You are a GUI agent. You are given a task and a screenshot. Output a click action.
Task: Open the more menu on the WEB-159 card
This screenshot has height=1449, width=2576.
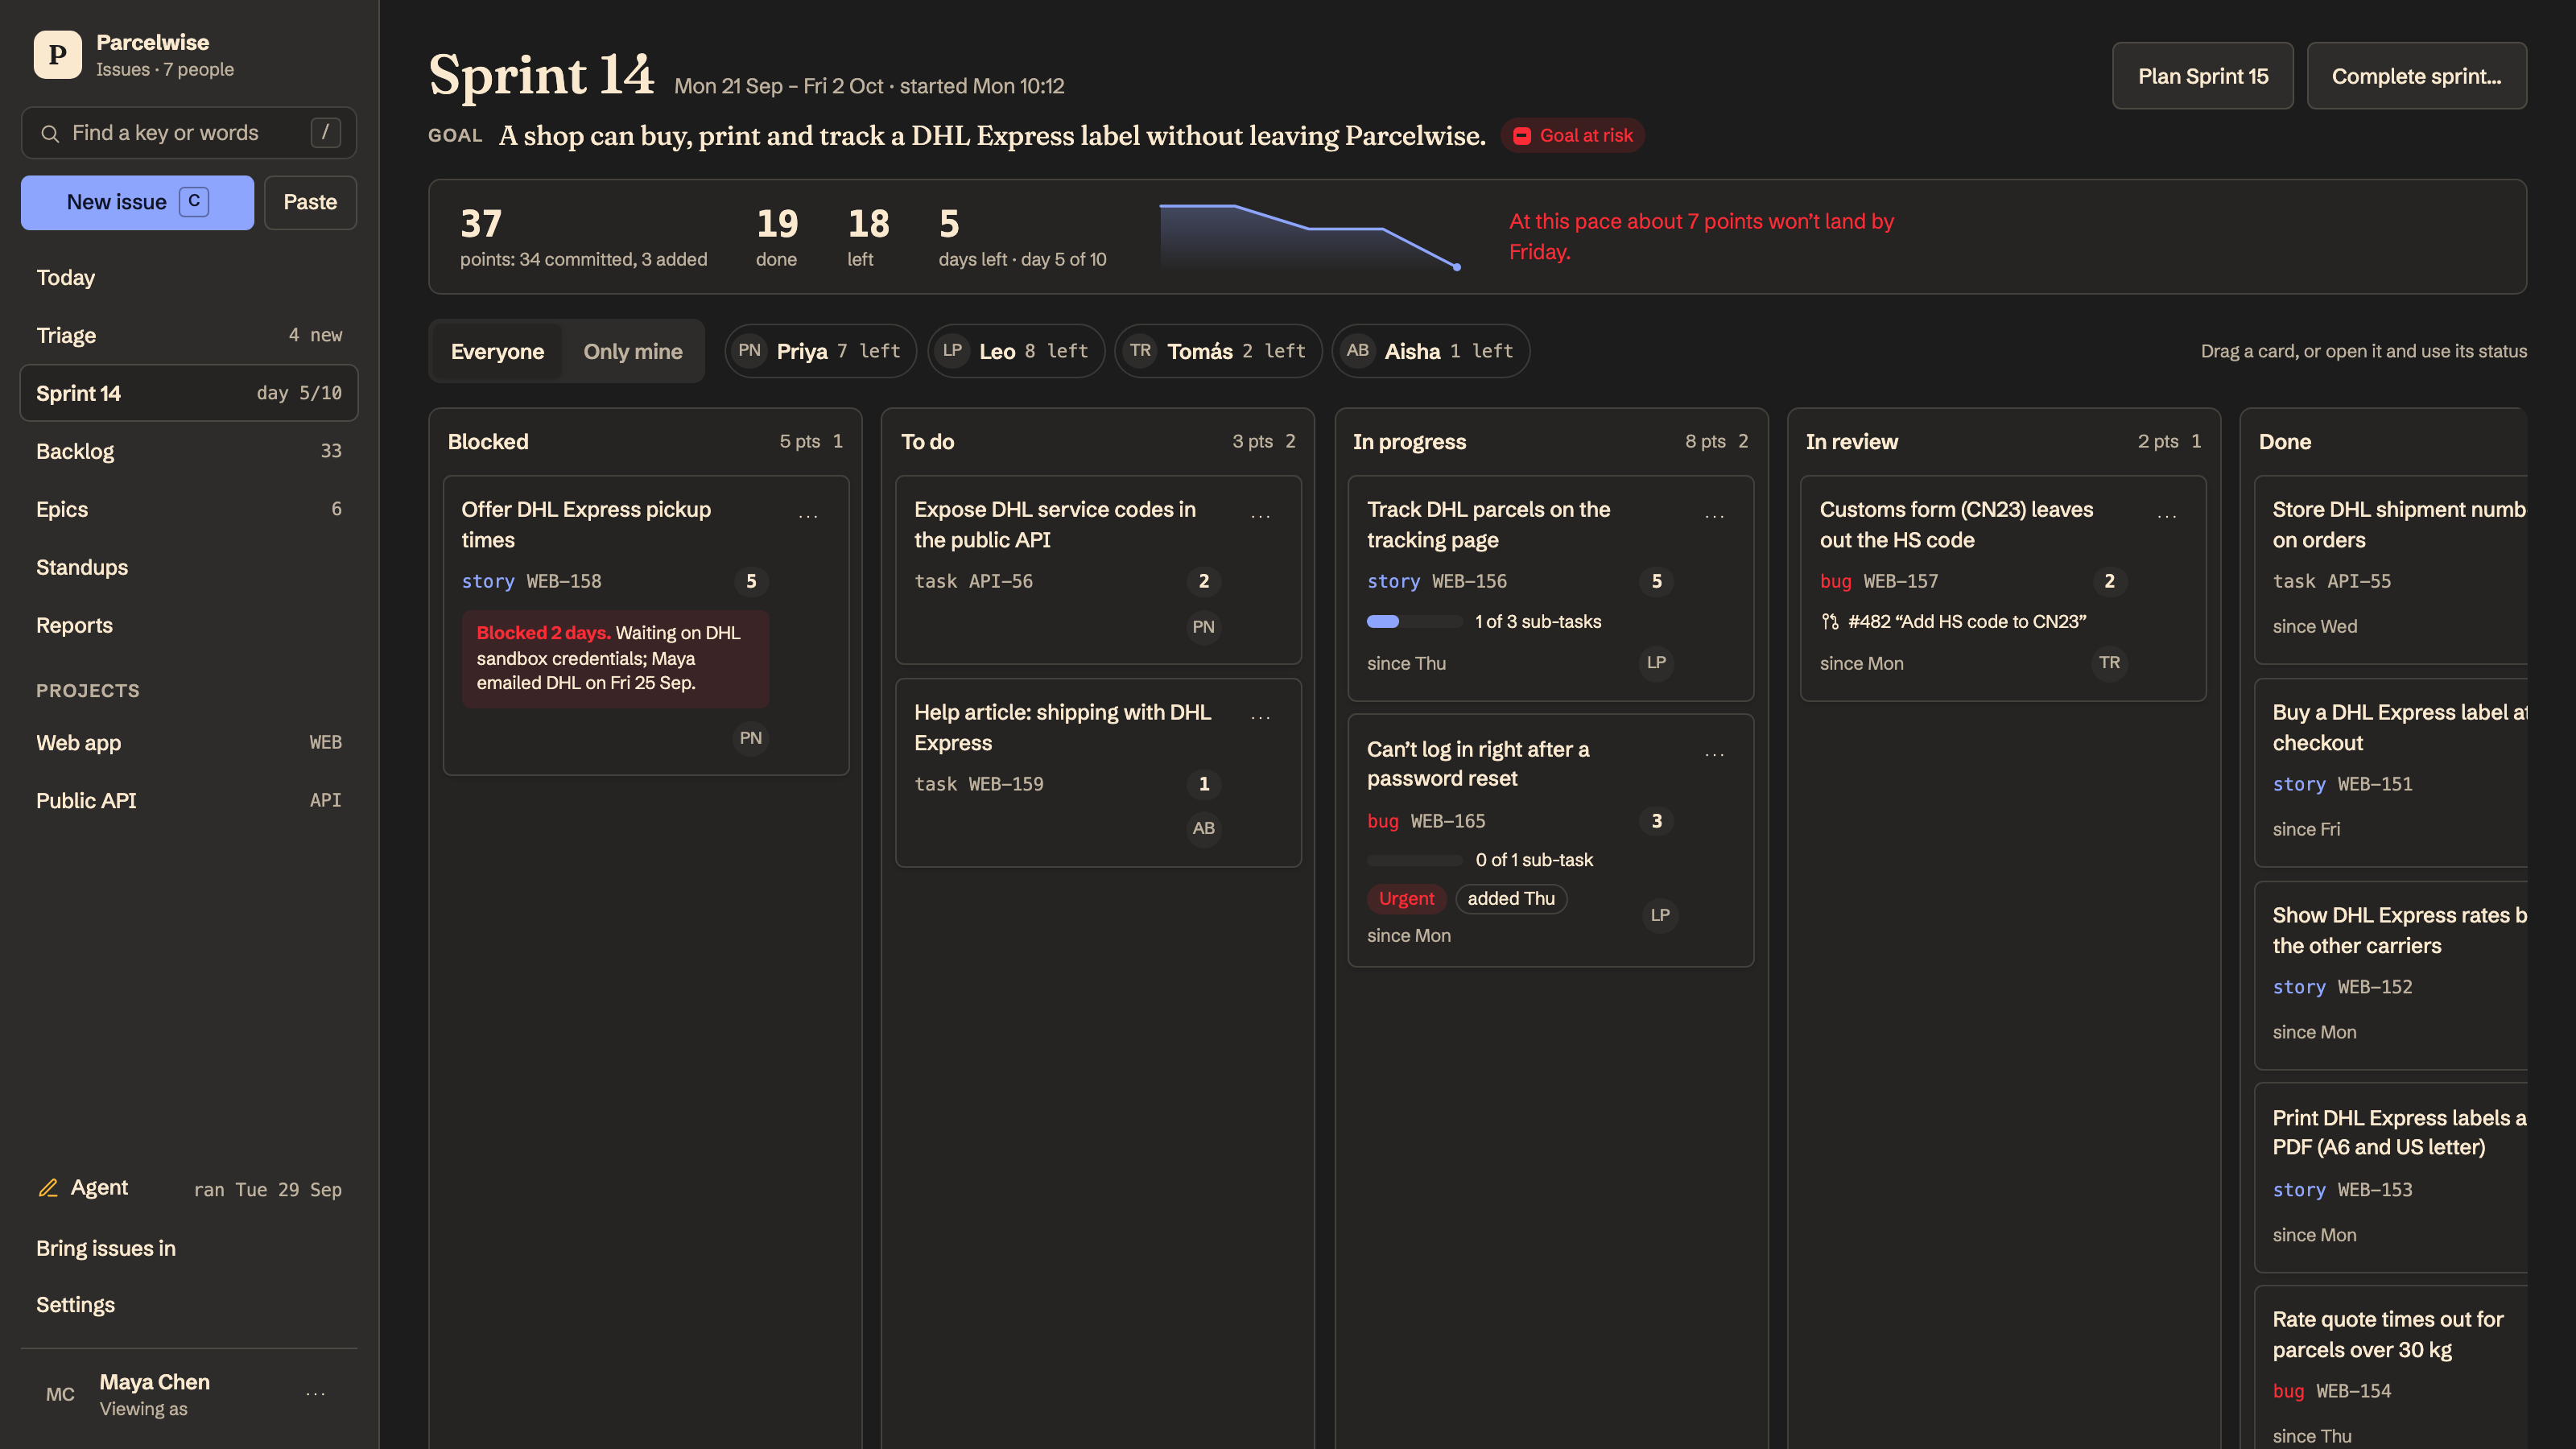pyautogui.click(x=1260, y=717)
